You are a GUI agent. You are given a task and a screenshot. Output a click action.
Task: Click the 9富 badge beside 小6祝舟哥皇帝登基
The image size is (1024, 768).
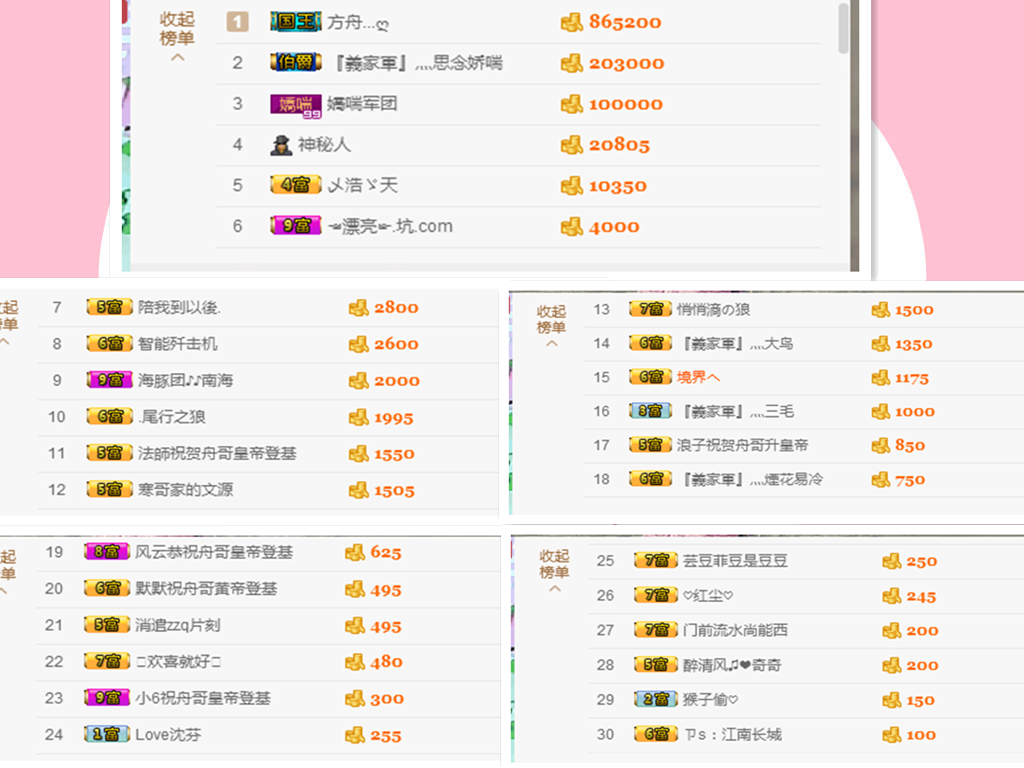click(106, 697)
